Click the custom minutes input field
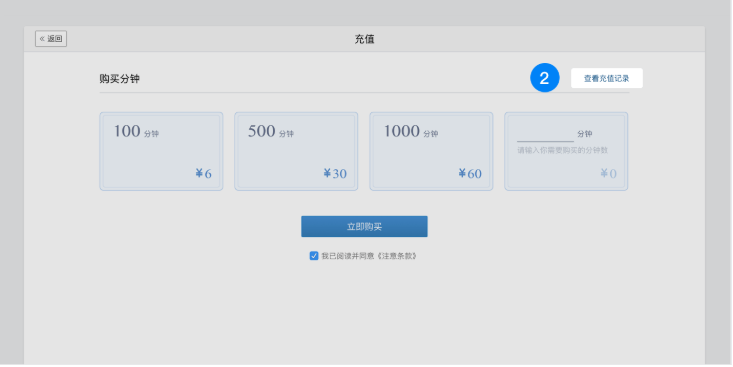Screen dimensions: 733x367 [545, 135]
